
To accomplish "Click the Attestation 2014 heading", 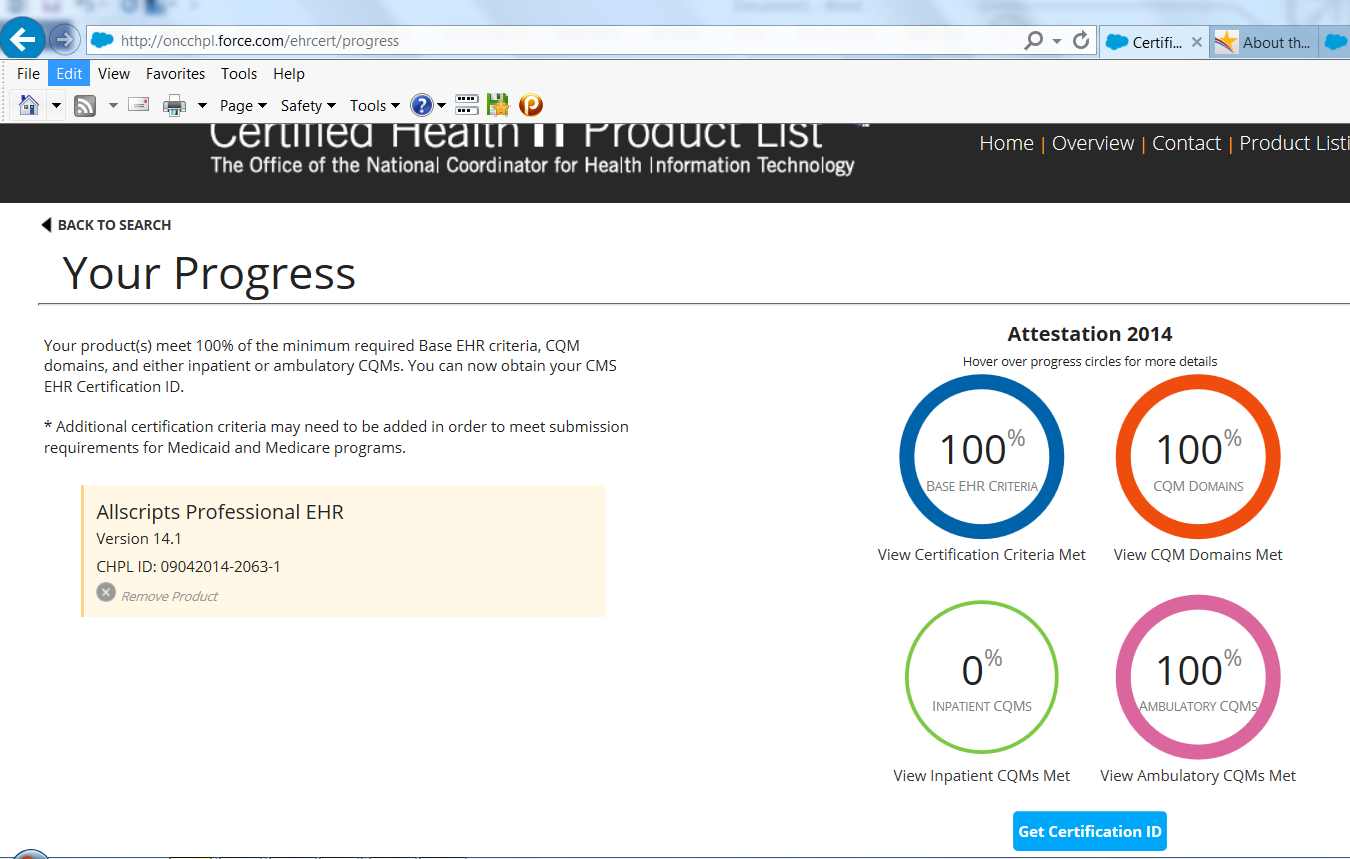I will 1090,334.
